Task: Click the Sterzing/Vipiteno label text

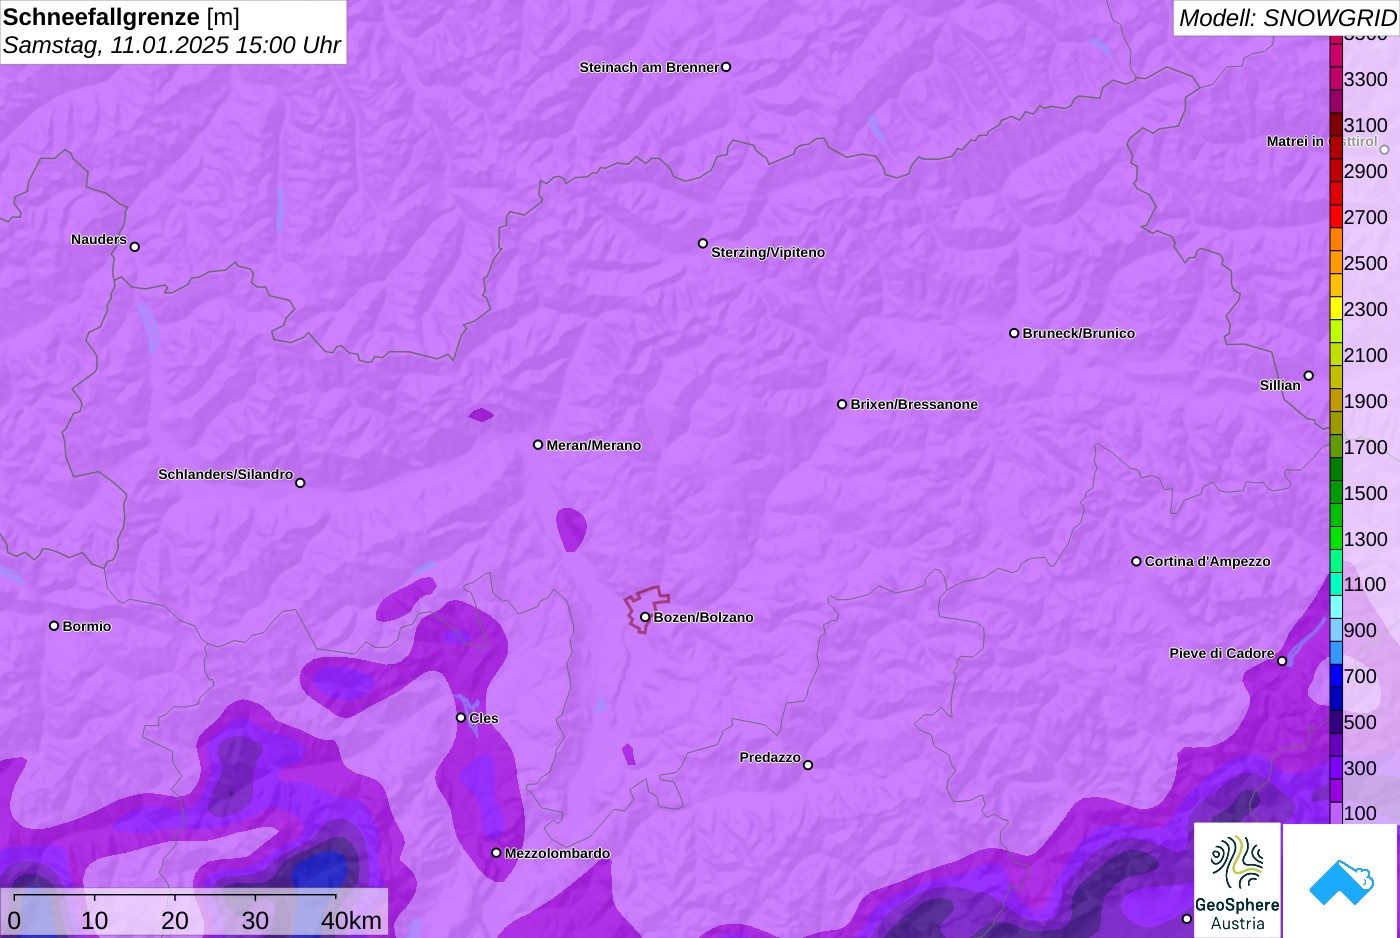Action: click(768, 253)
